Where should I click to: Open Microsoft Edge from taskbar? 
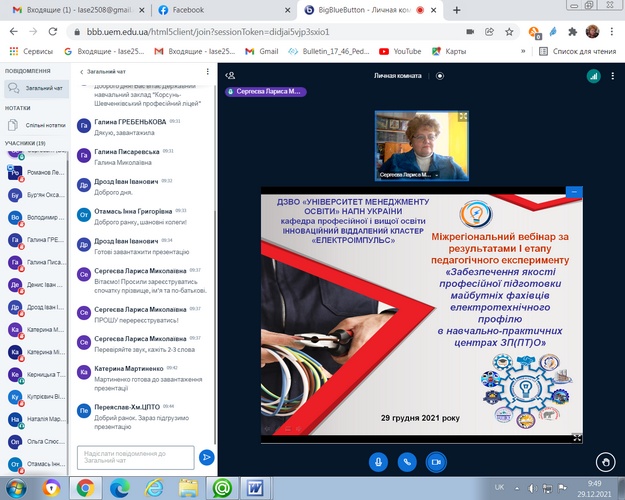[x=120, y=488]
